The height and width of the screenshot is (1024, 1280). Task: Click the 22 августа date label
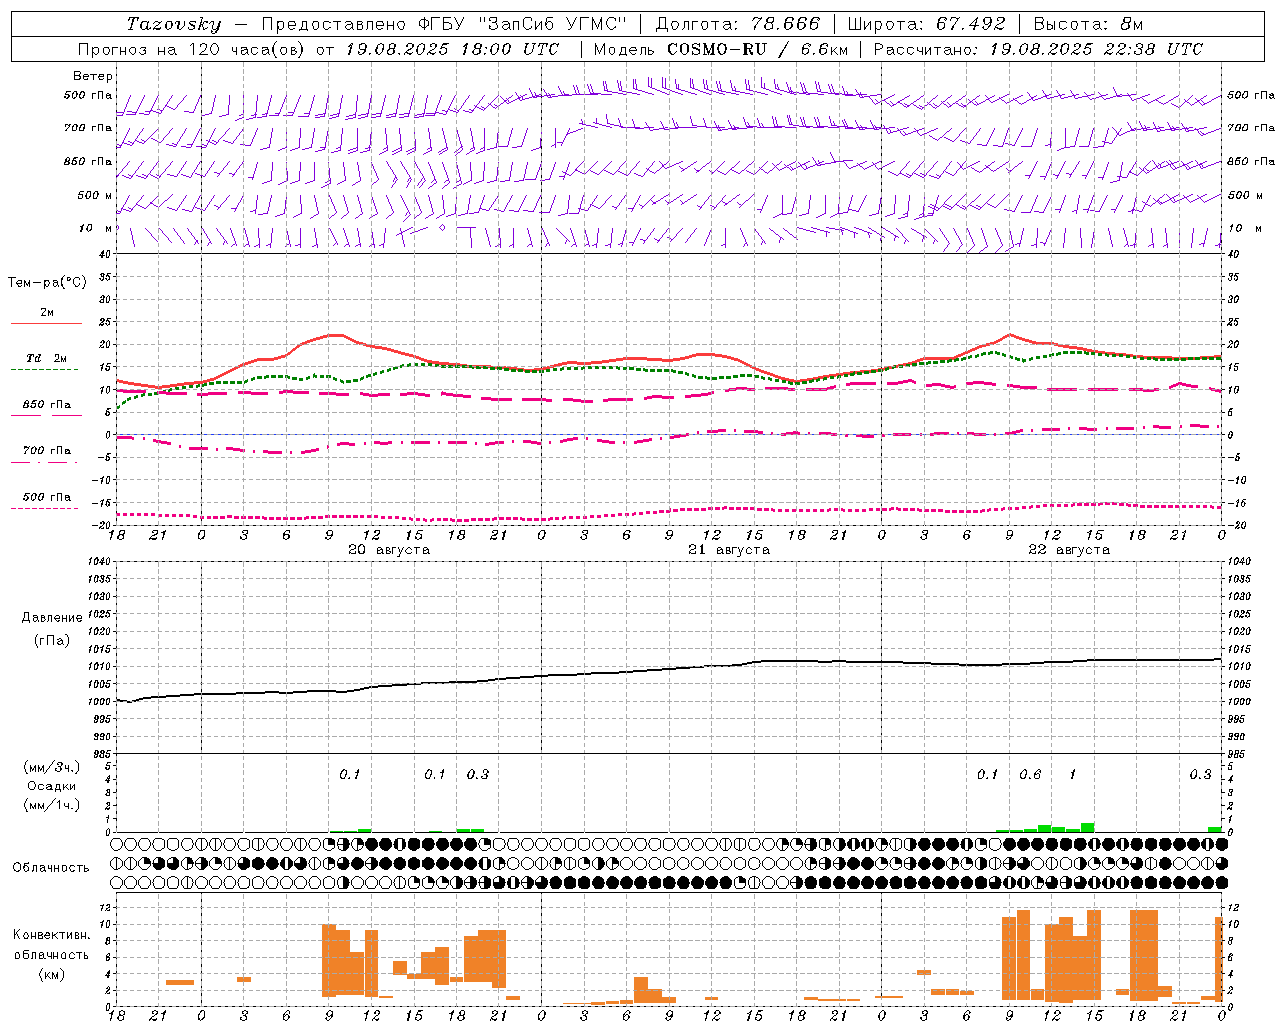pyautogui.click(x=1069, y=550)
